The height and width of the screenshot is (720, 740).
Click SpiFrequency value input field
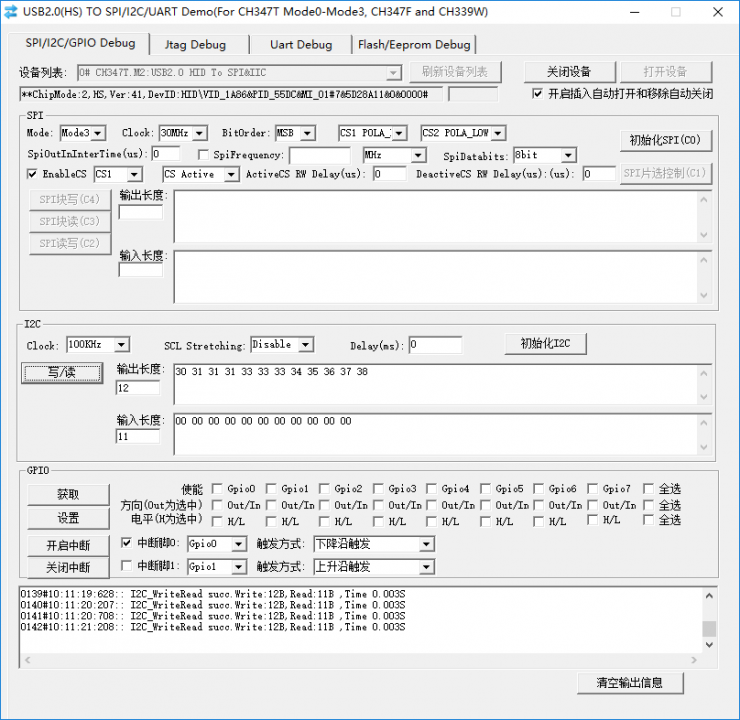[x=320, y=155]
